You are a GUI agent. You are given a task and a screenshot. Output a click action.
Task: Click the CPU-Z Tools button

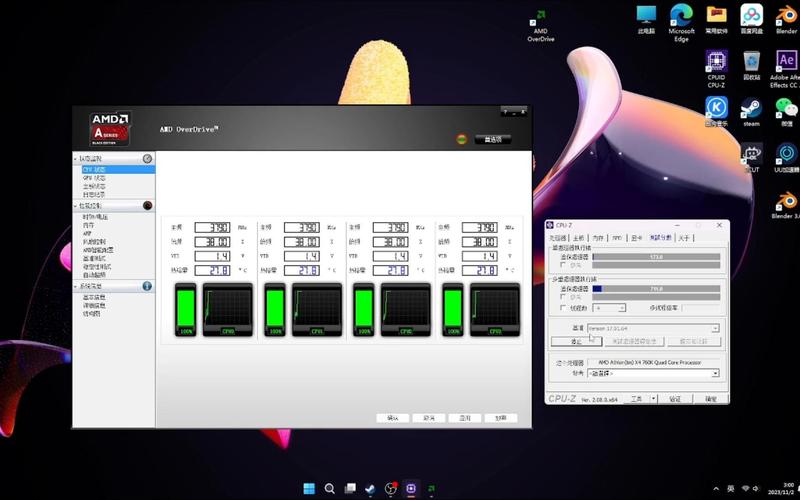(x=636, y=399)
